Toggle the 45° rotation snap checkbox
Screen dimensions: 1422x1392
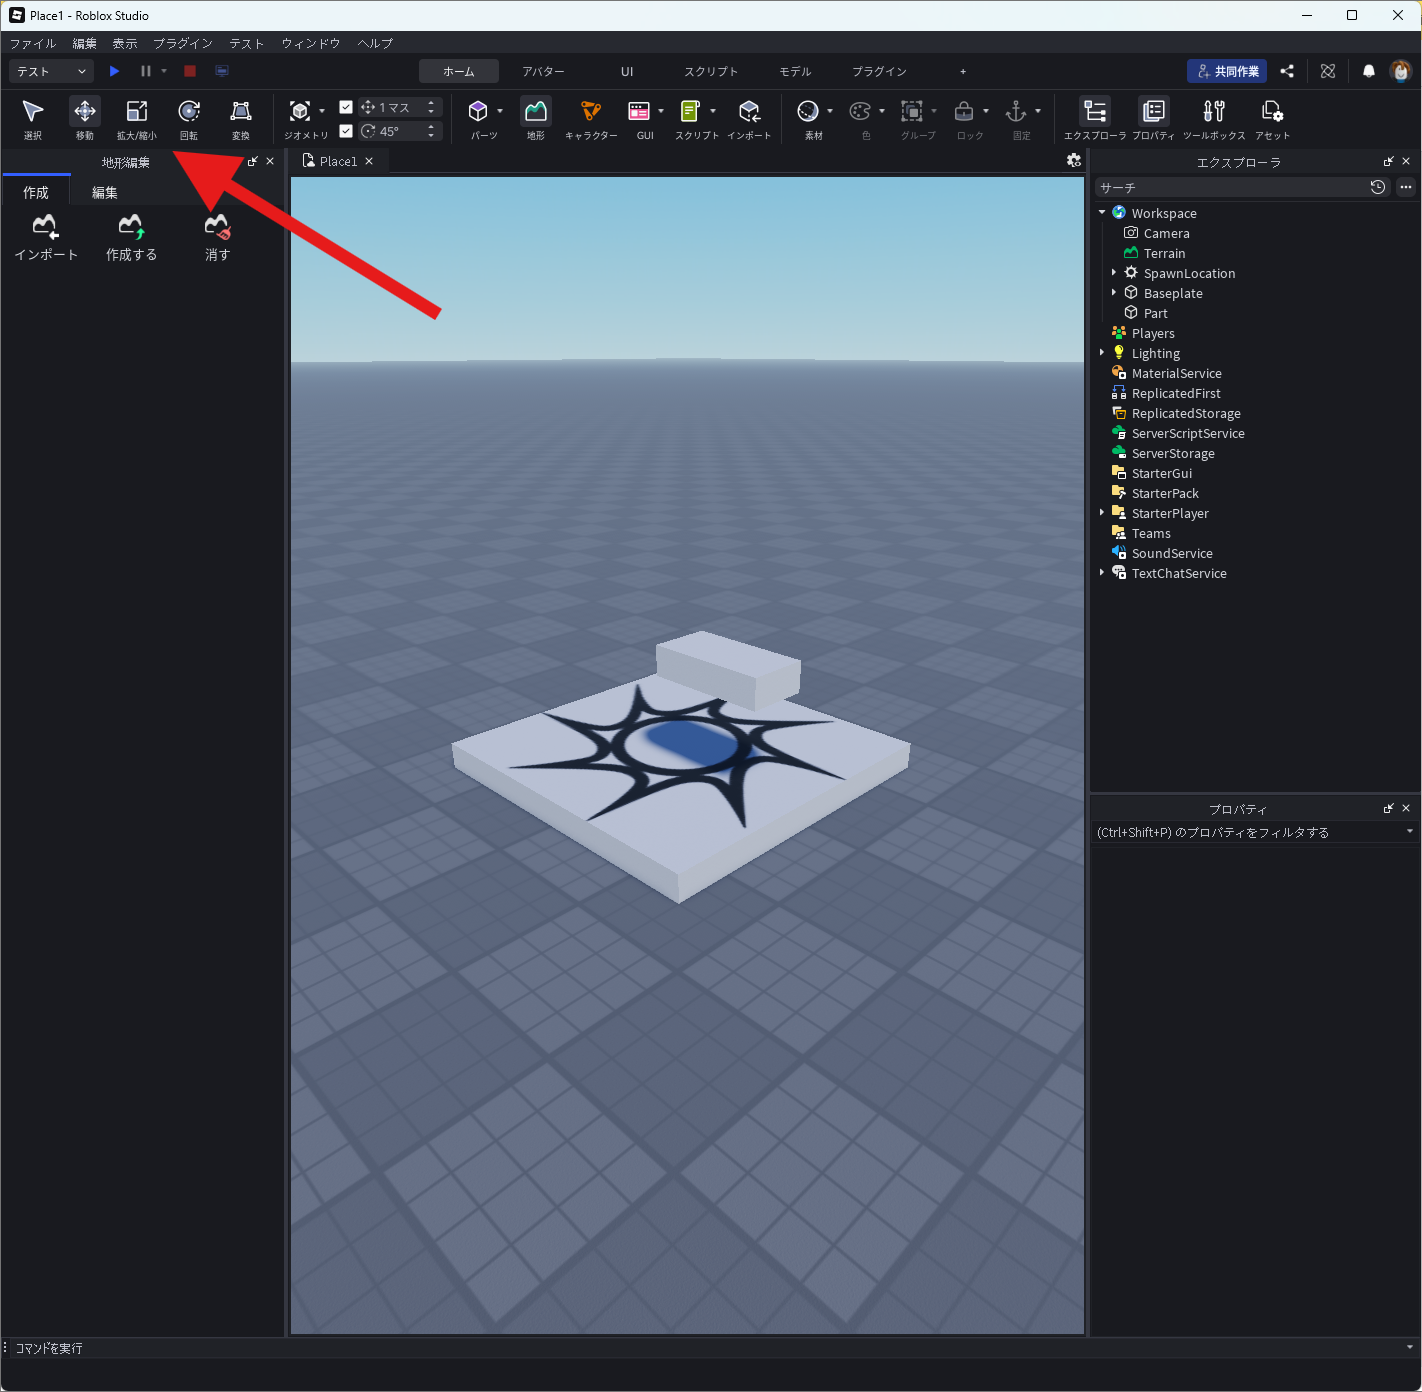point(346,131)
